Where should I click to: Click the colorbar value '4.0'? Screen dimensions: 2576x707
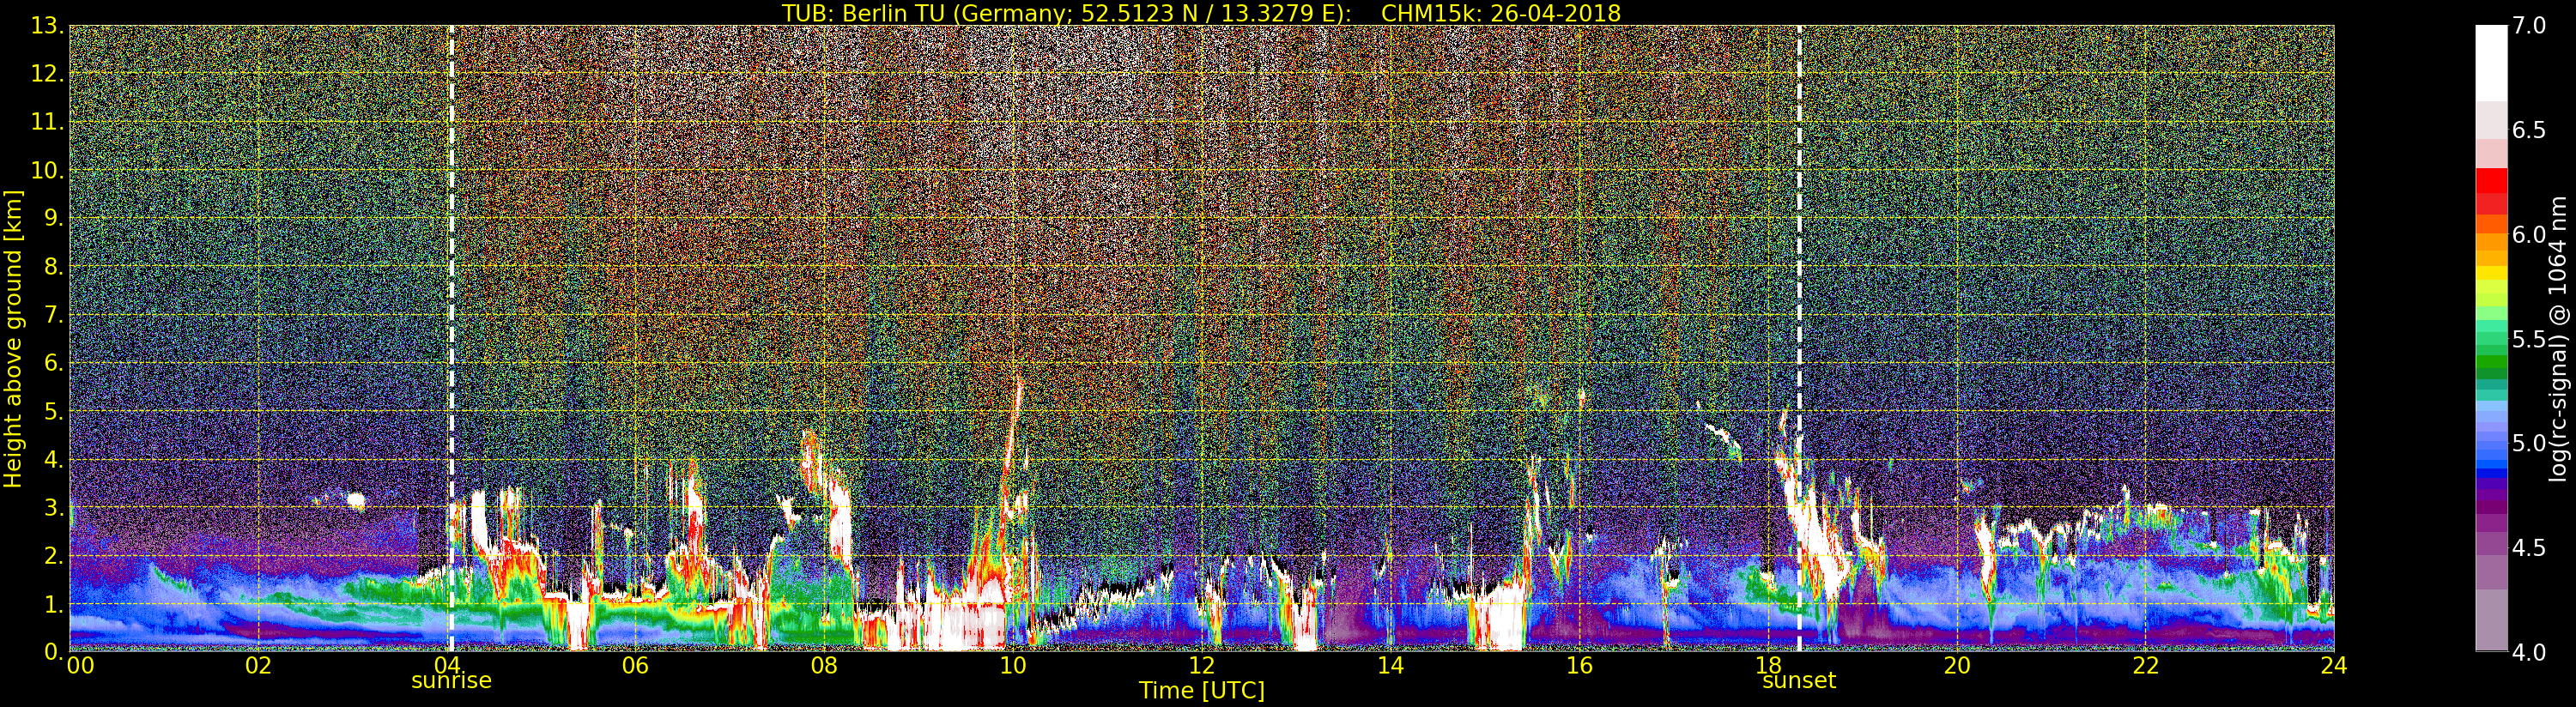tap(2529, 652)
